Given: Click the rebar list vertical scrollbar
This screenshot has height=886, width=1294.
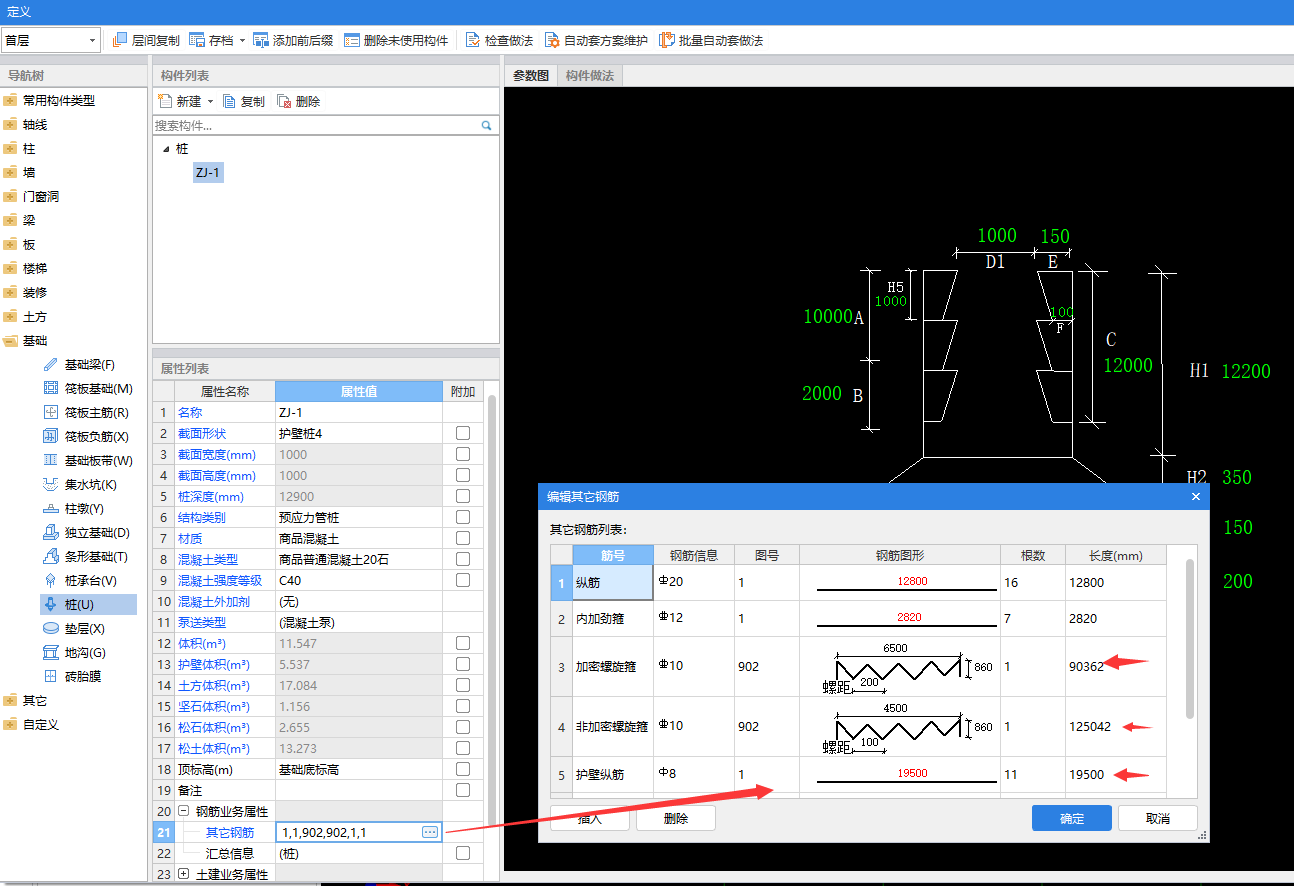Looking at the screenshot, I should pos(1190,638).
